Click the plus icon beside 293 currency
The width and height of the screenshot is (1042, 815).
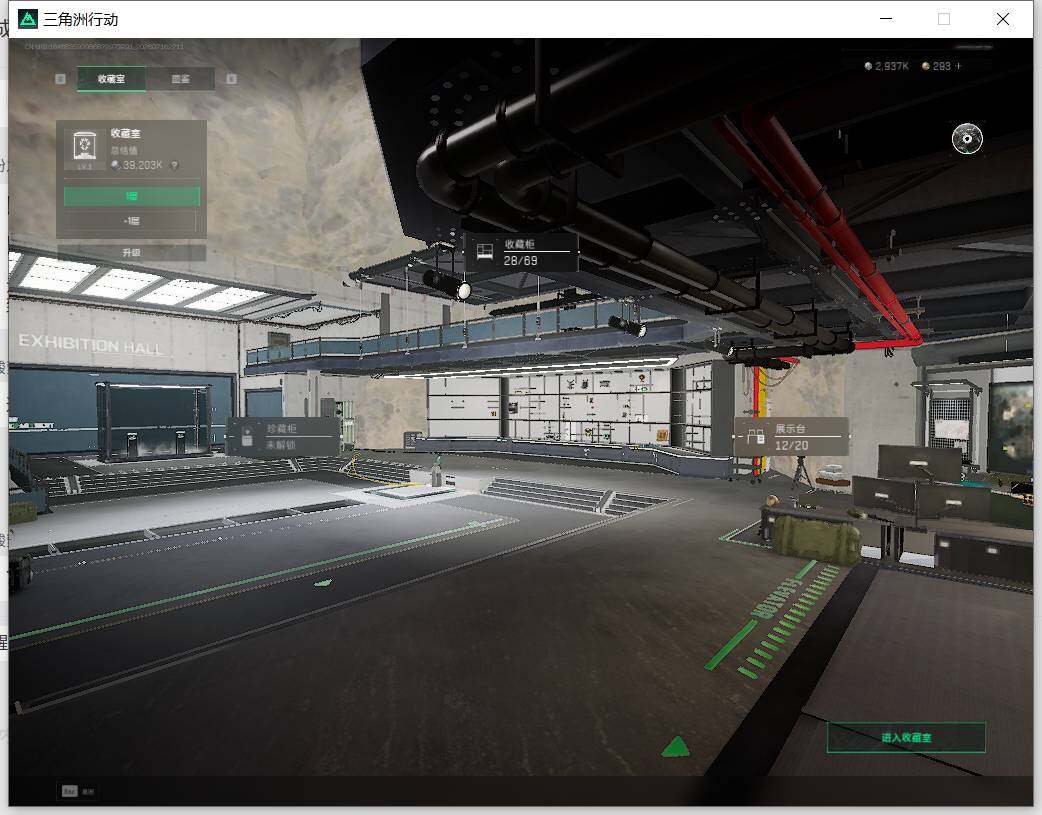point(958,66)
